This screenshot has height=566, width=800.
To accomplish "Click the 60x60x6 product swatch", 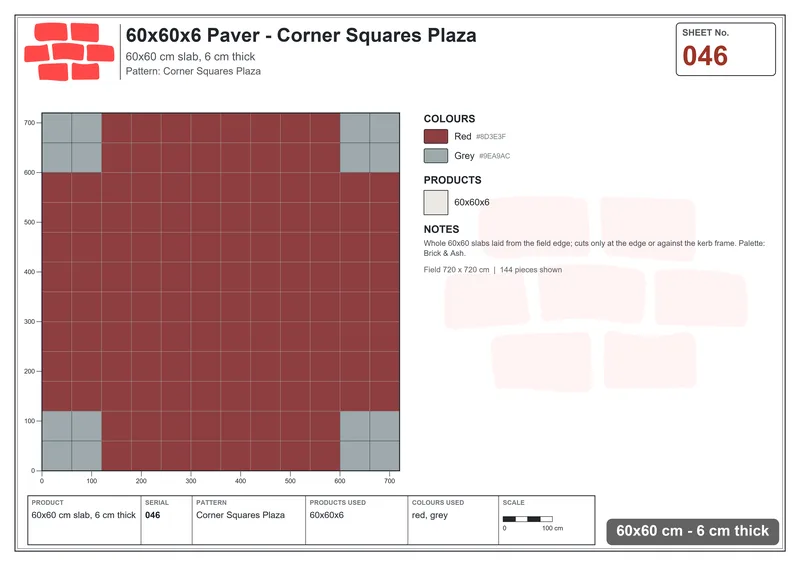I will tap(436, 202).
